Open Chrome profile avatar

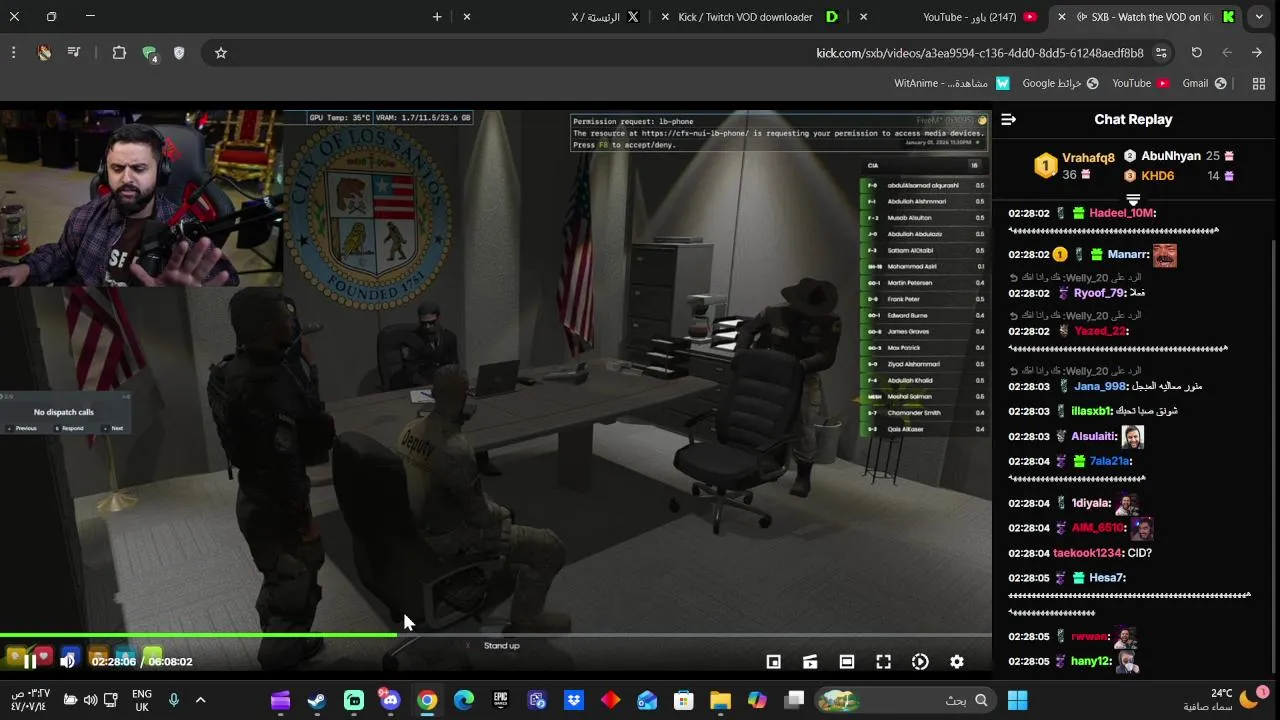[44, 53]
